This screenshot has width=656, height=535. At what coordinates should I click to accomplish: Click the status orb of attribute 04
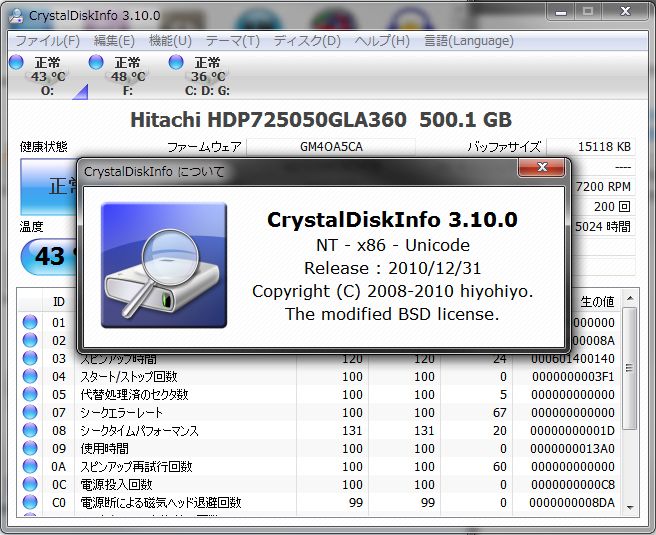(x=30, y=376)
